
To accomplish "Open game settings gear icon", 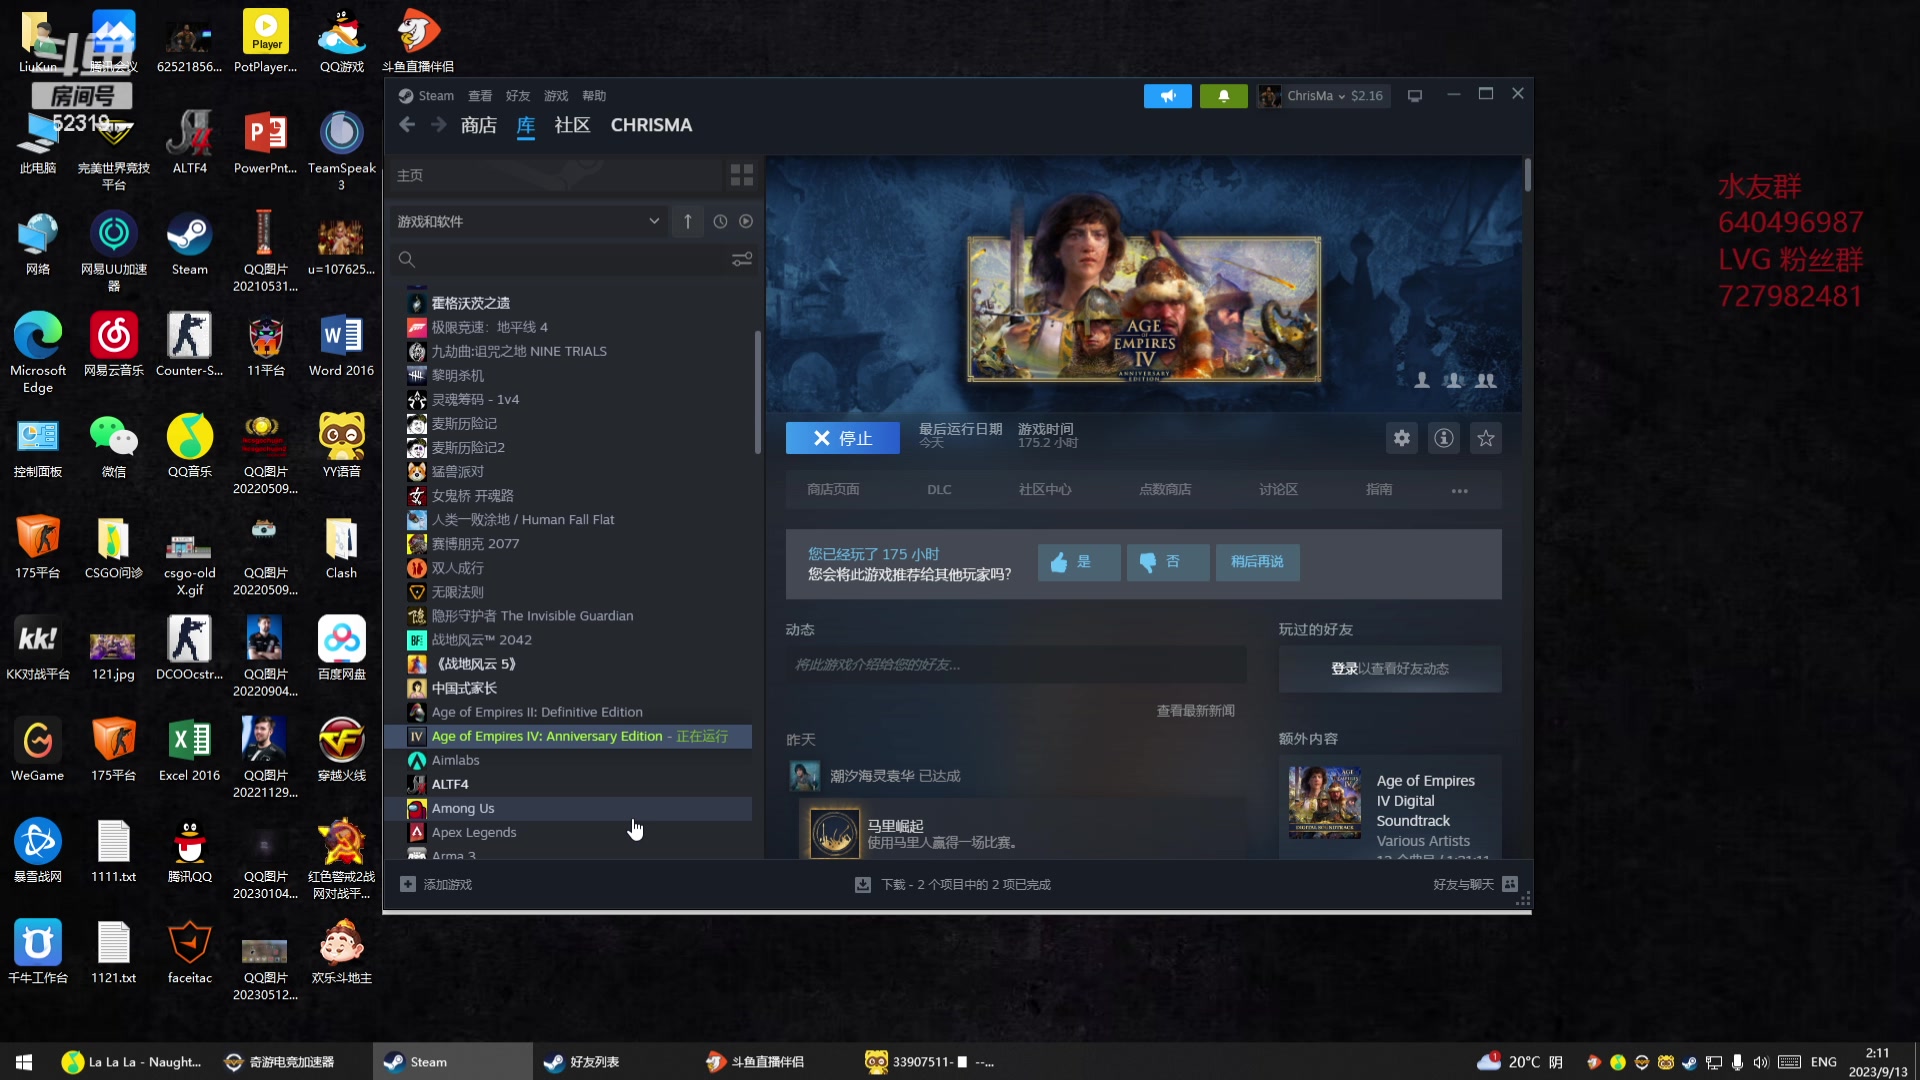I will 1402,438.
